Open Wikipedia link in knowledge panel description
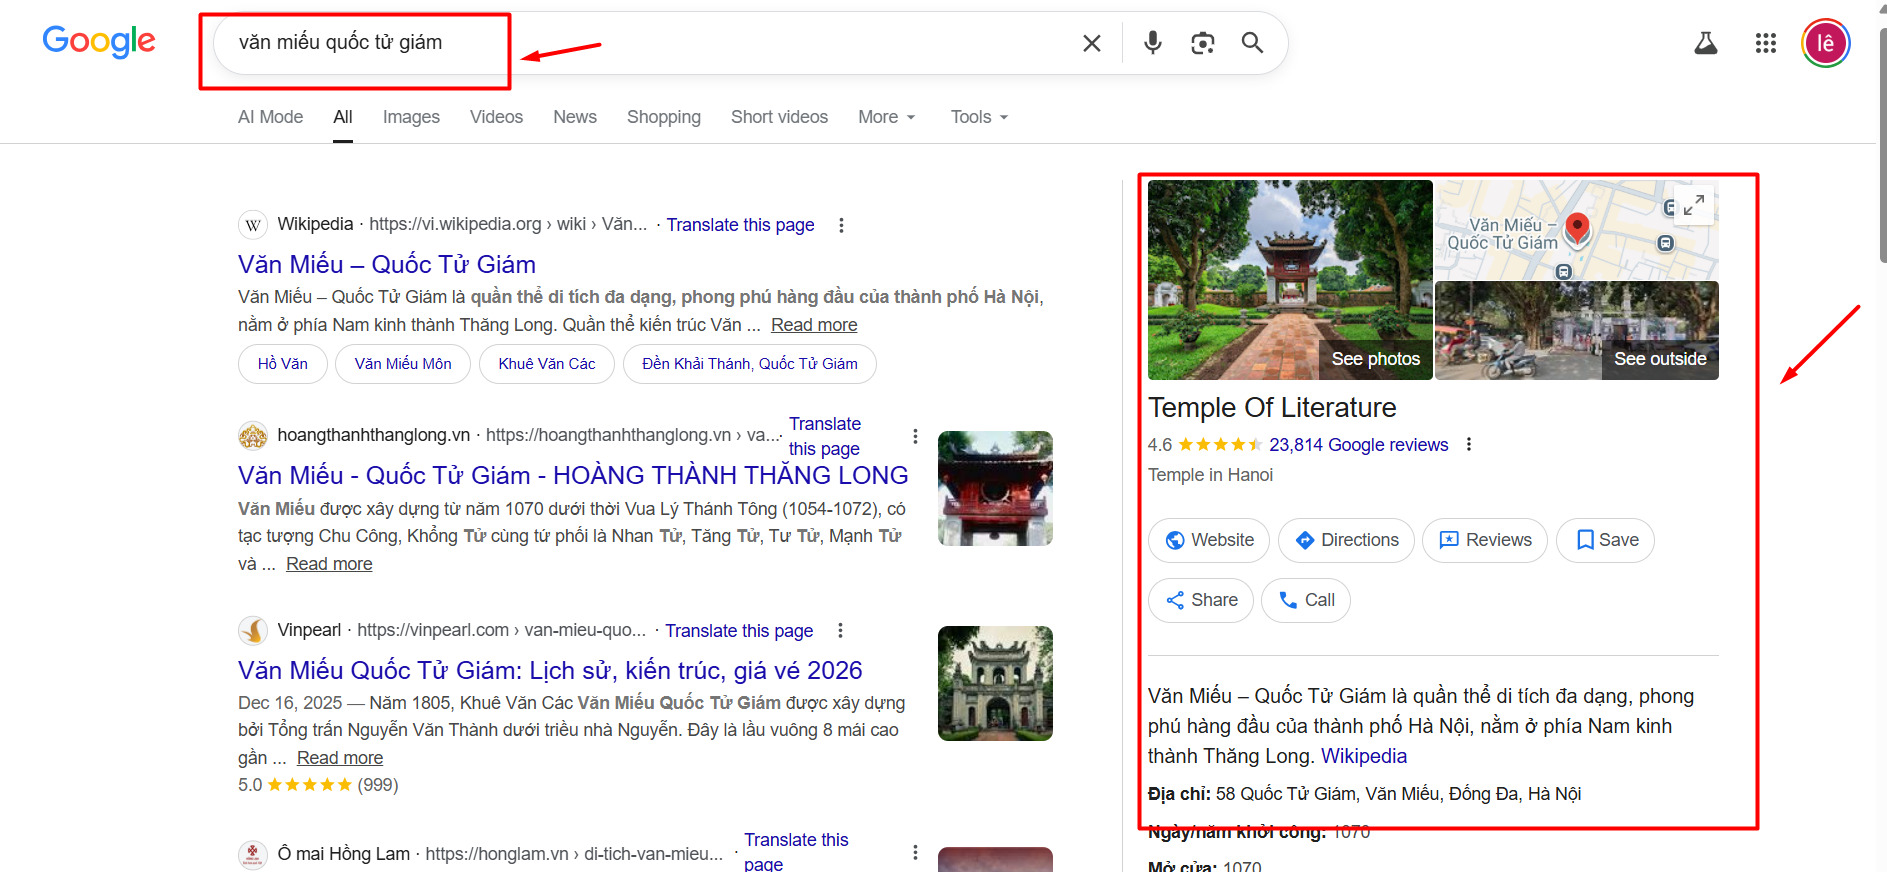 click(x=1364, y=756)
